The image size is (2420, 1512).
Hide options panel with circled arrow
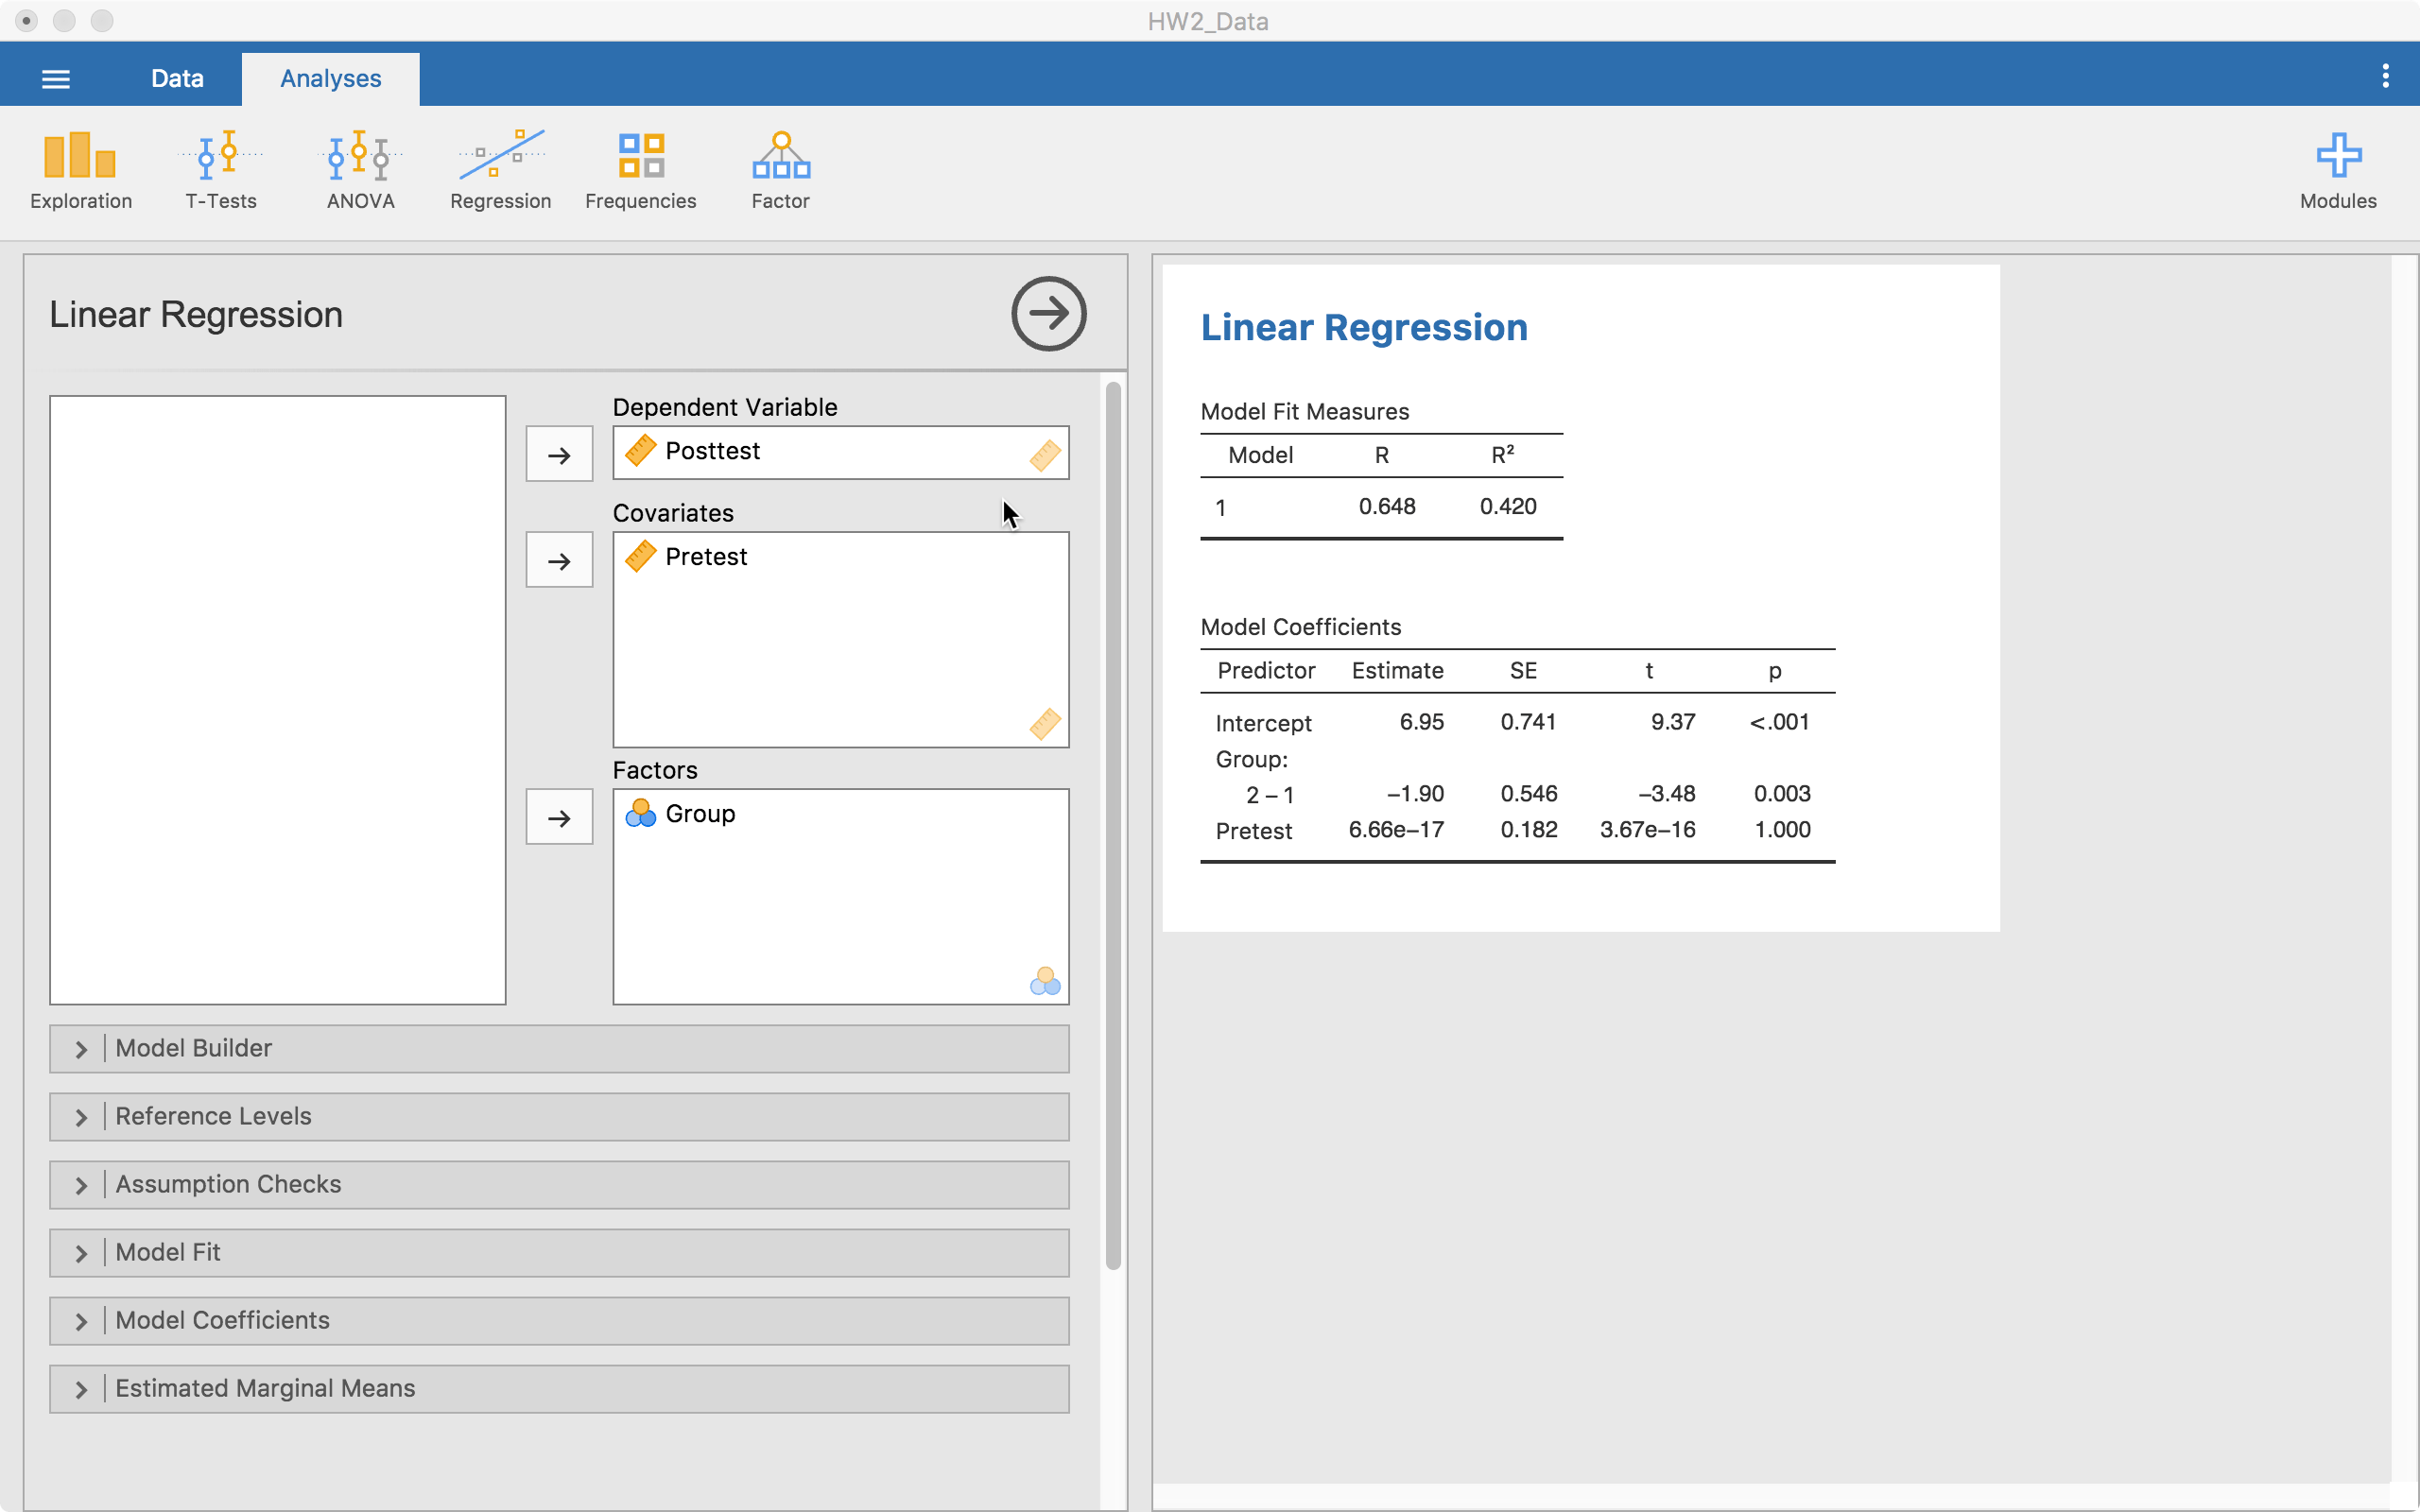pyautogui.click(x=1048, y=314)
